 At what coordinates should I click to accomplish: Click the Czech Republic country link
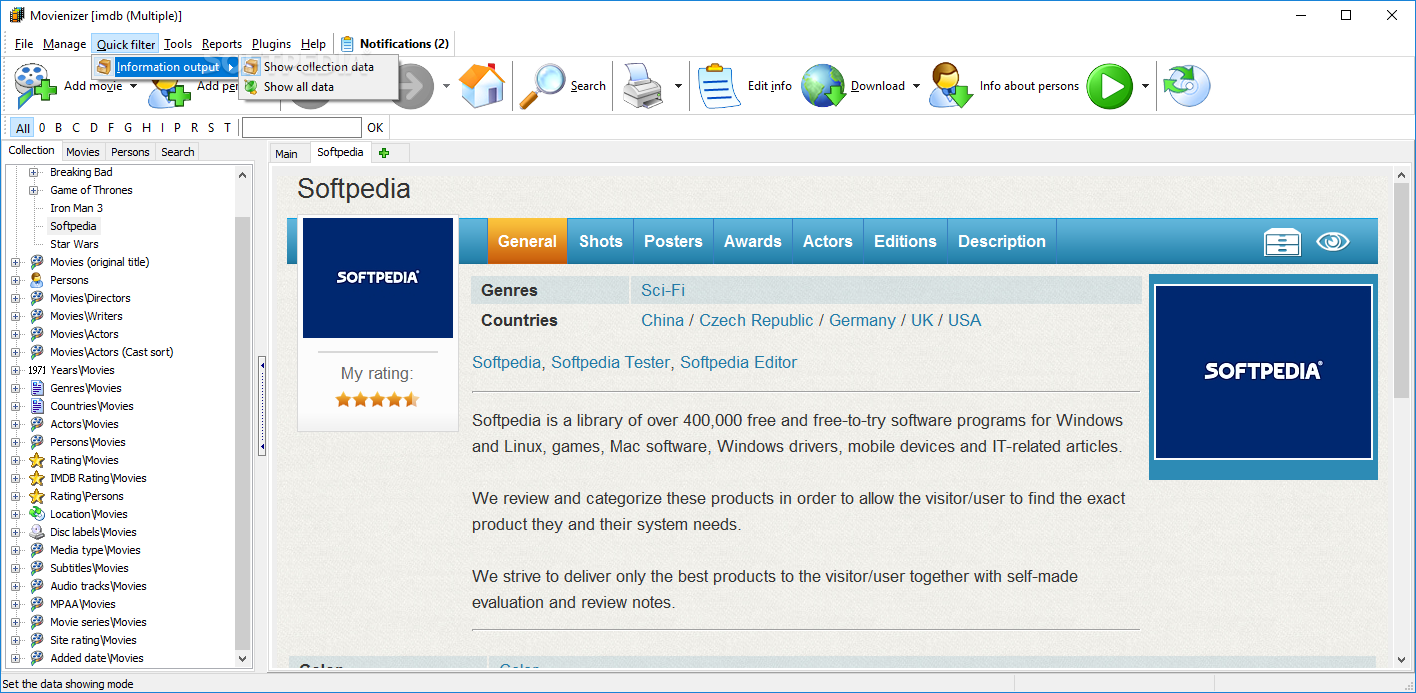756,320
